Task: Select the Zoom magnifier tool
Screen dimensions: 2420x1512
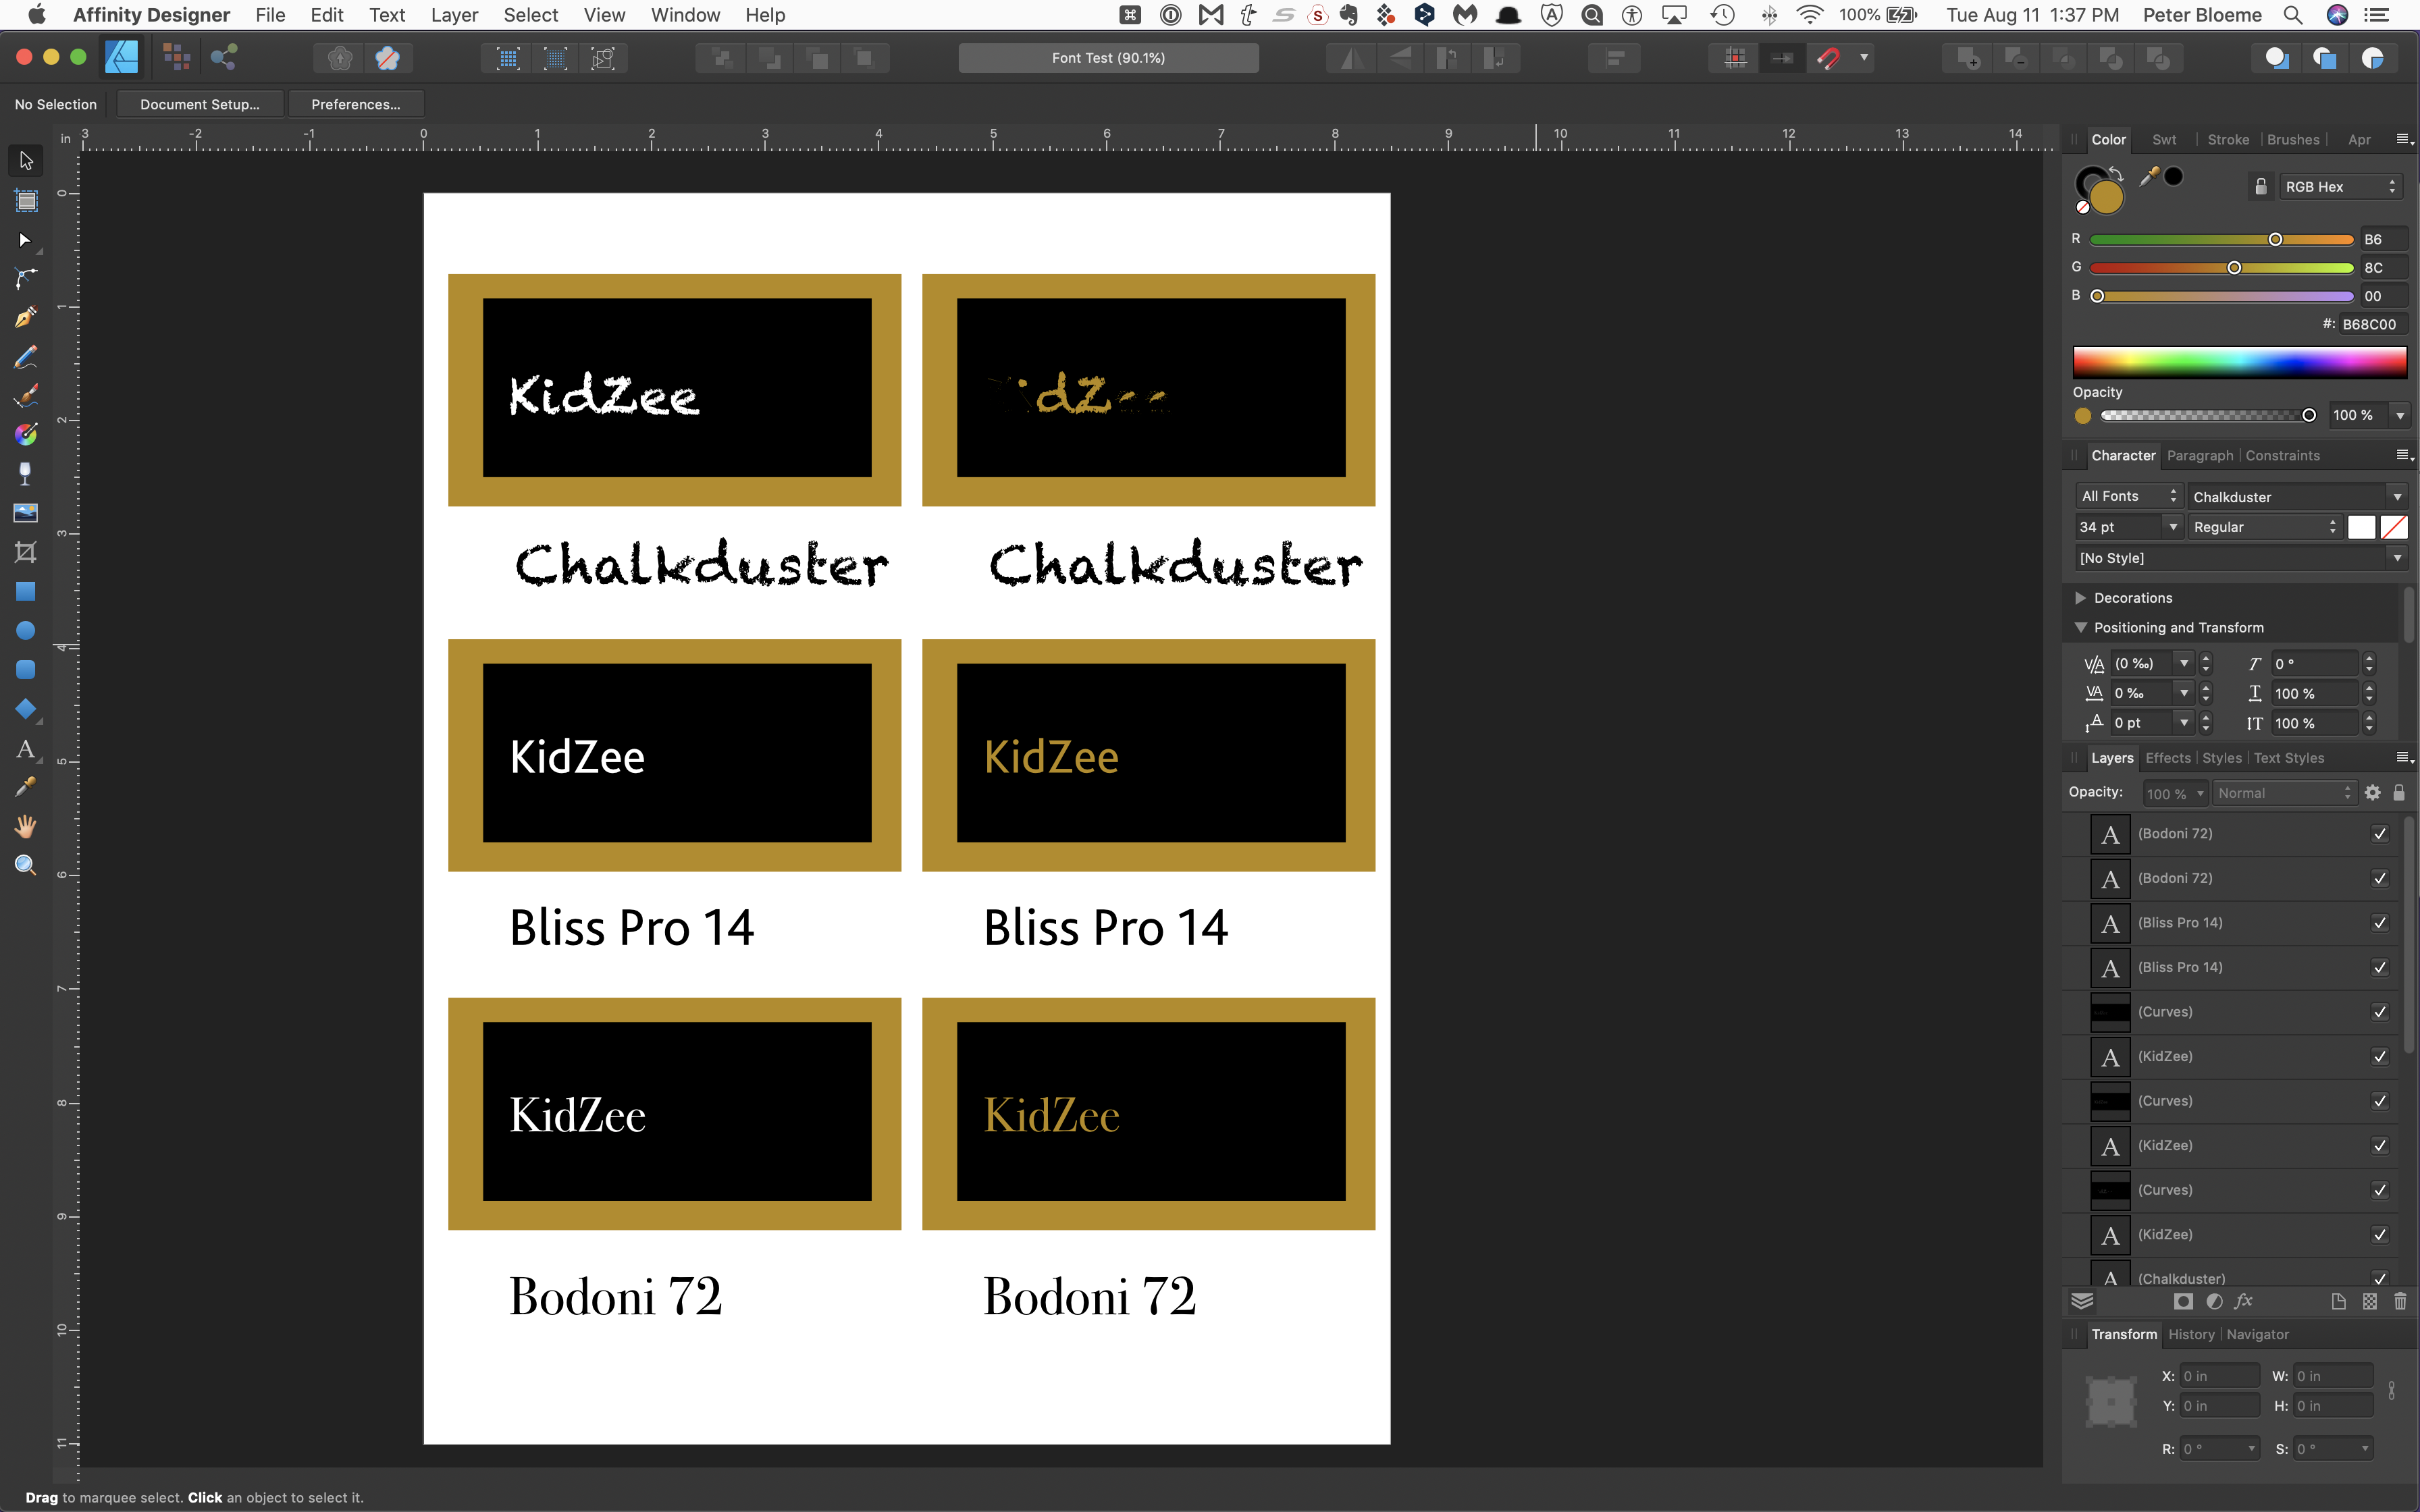Action: (26, 865)
